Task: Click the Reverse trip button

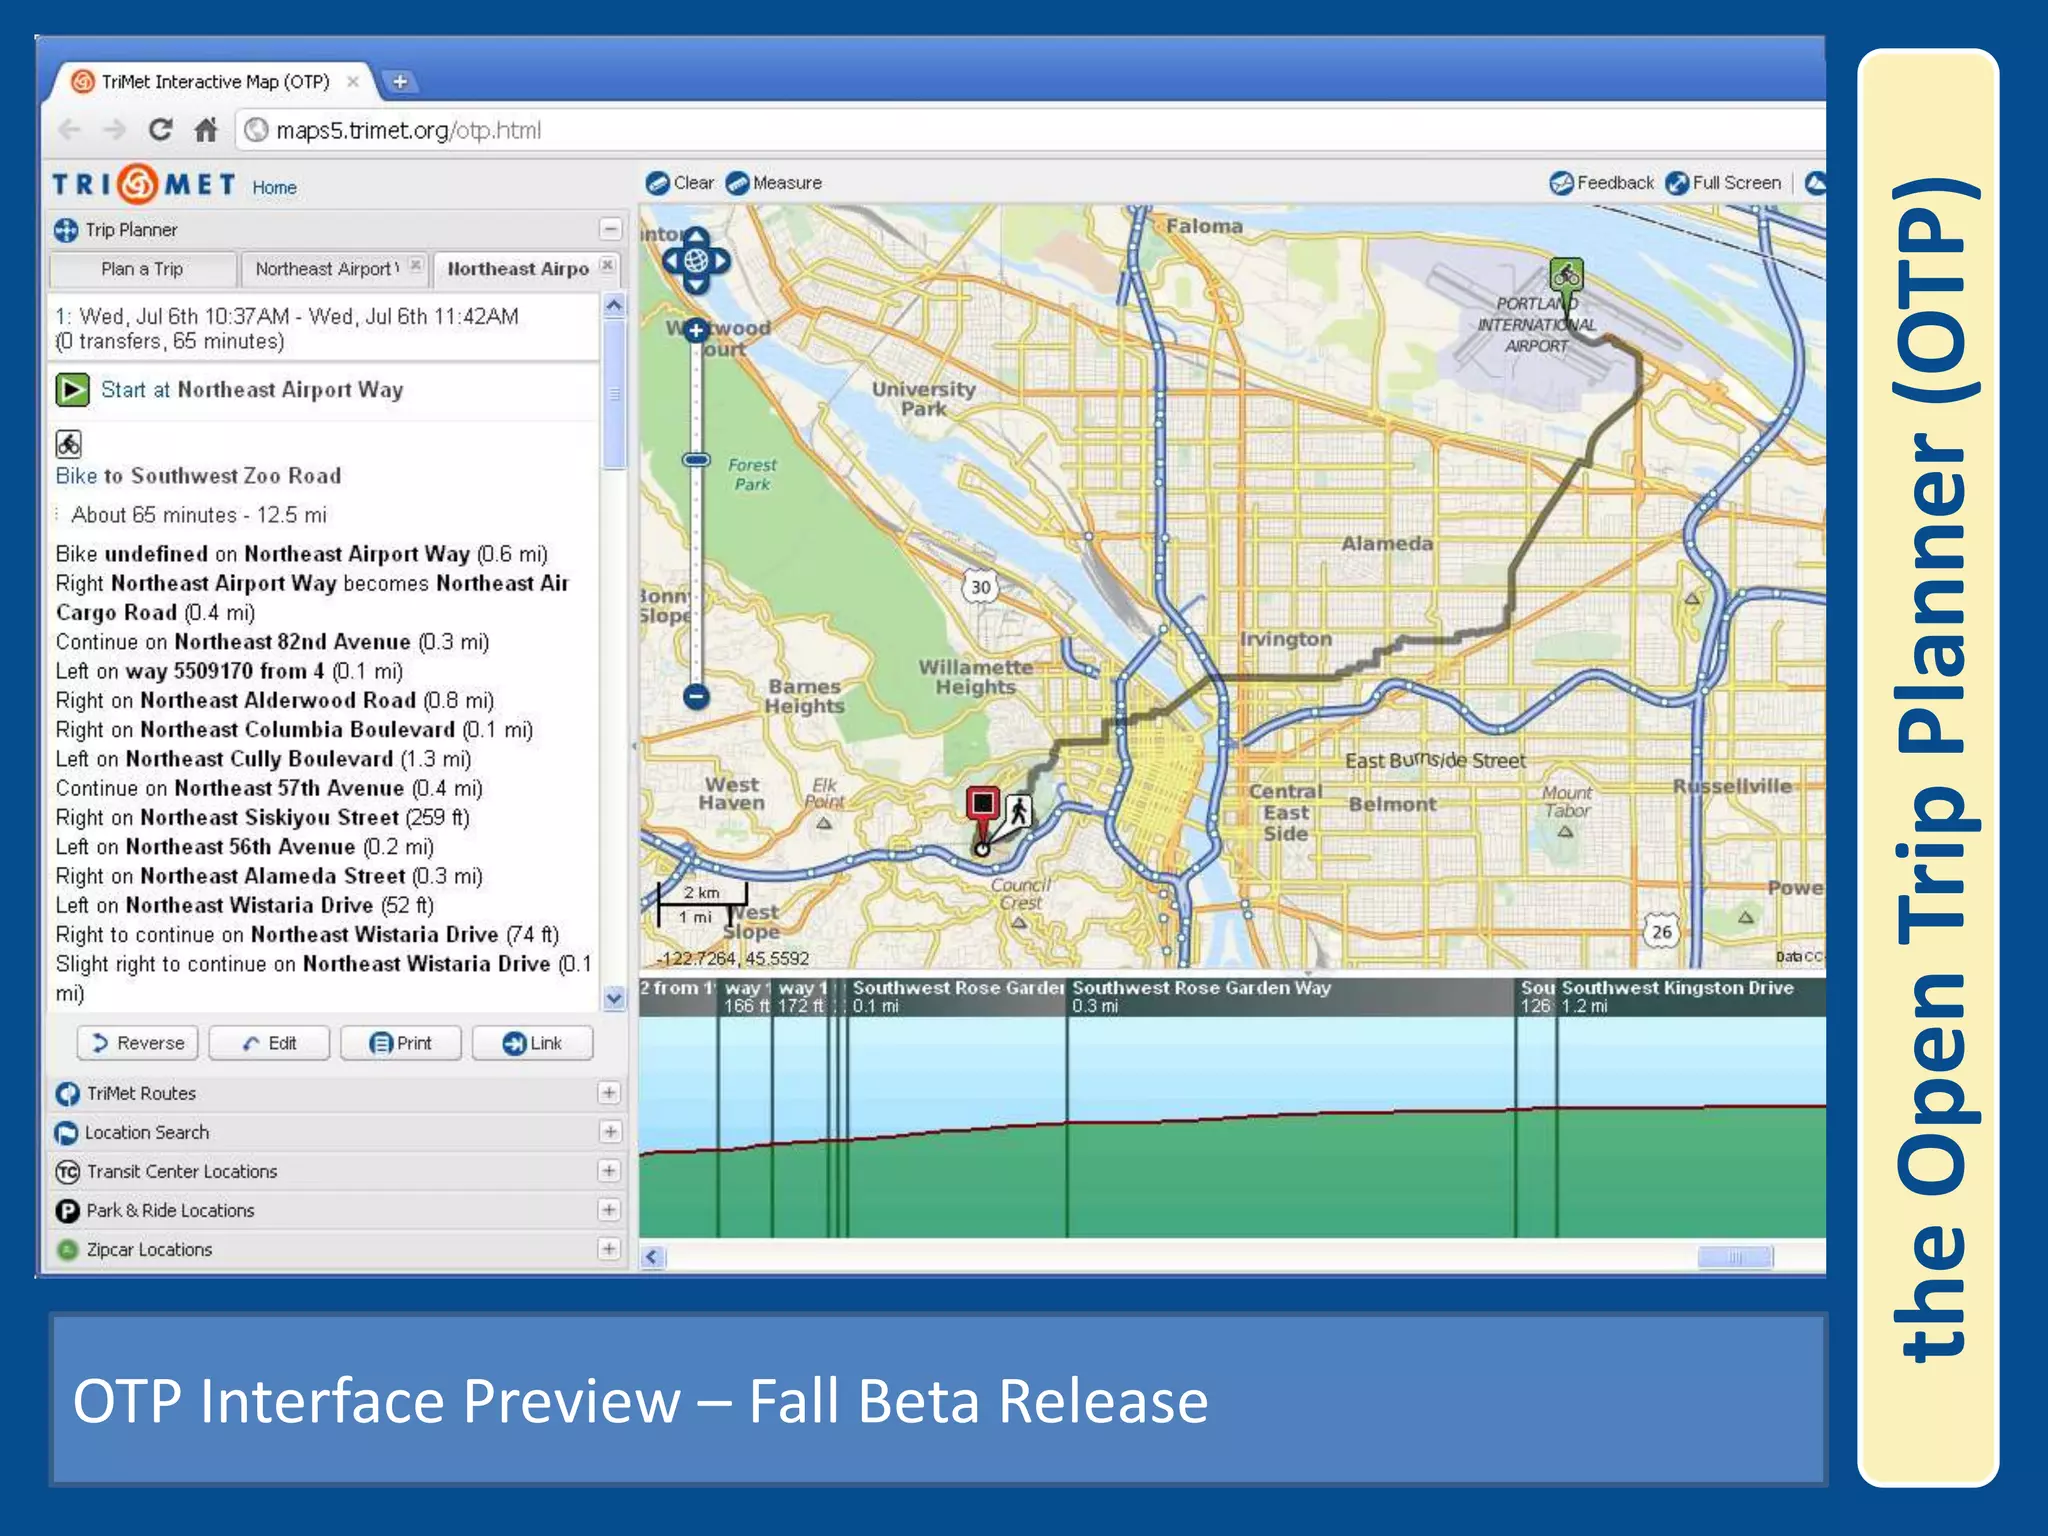Action: 138,1043
